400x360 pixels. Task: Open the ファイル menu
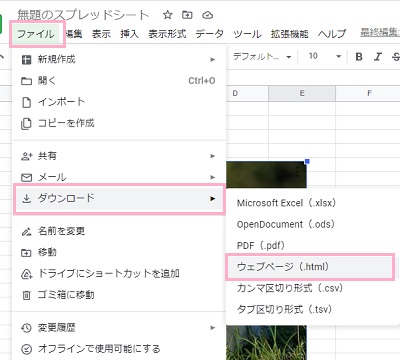coord(36,34)
